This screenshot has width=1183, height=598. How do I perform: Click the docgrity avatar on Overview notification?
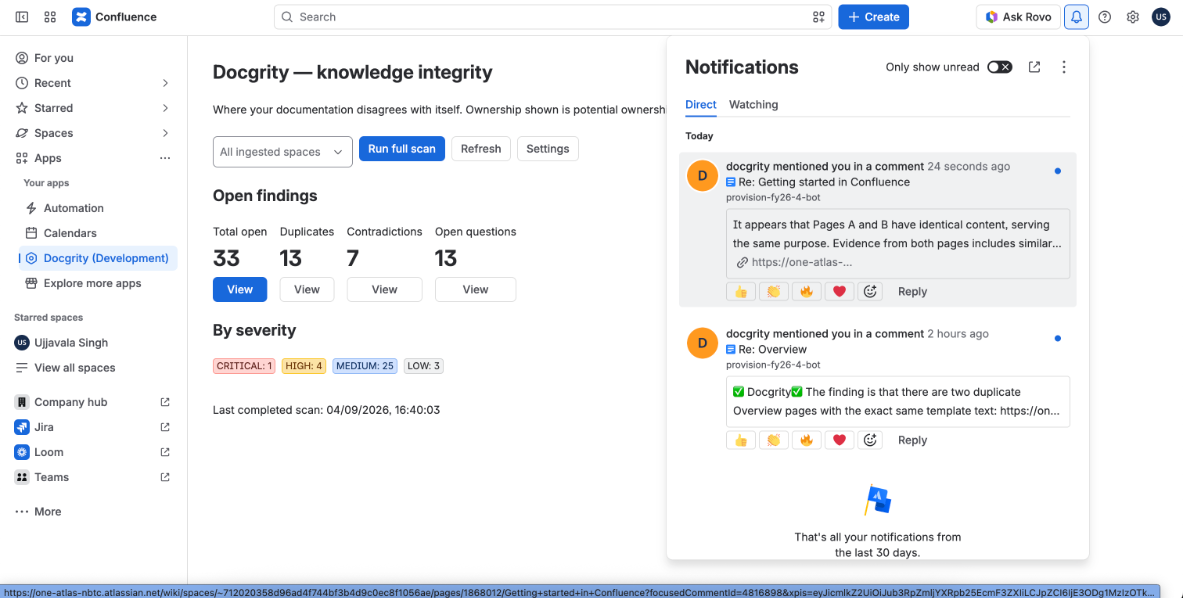702,343
